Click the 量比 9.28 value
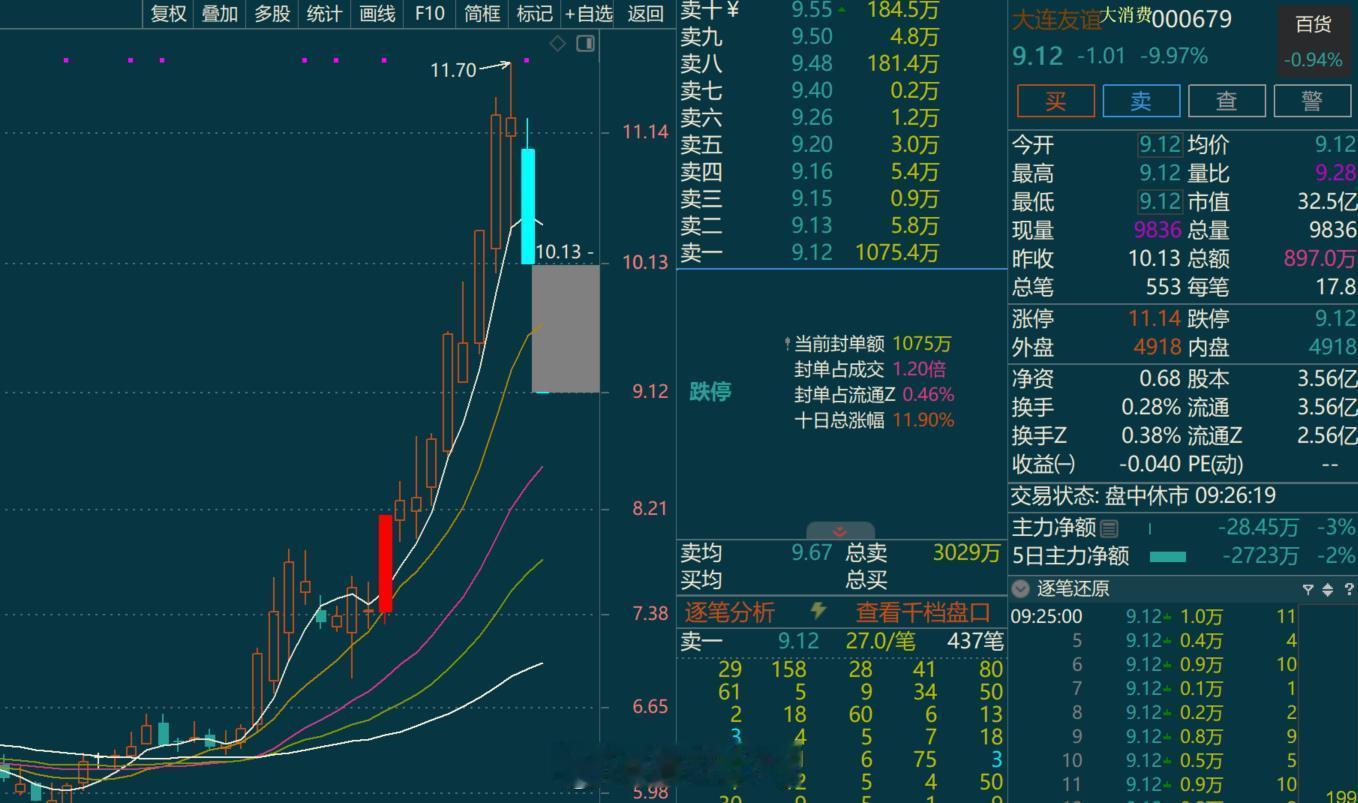Viewport: 1358px width, 803px height. click(1336, 173)
